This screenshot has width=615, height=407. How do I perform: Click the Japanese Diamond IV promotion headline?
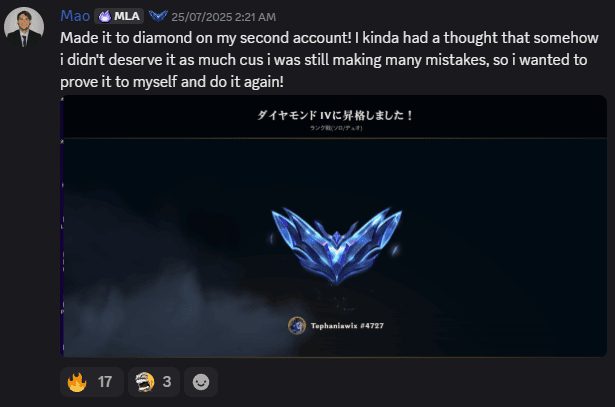[335, 115]
